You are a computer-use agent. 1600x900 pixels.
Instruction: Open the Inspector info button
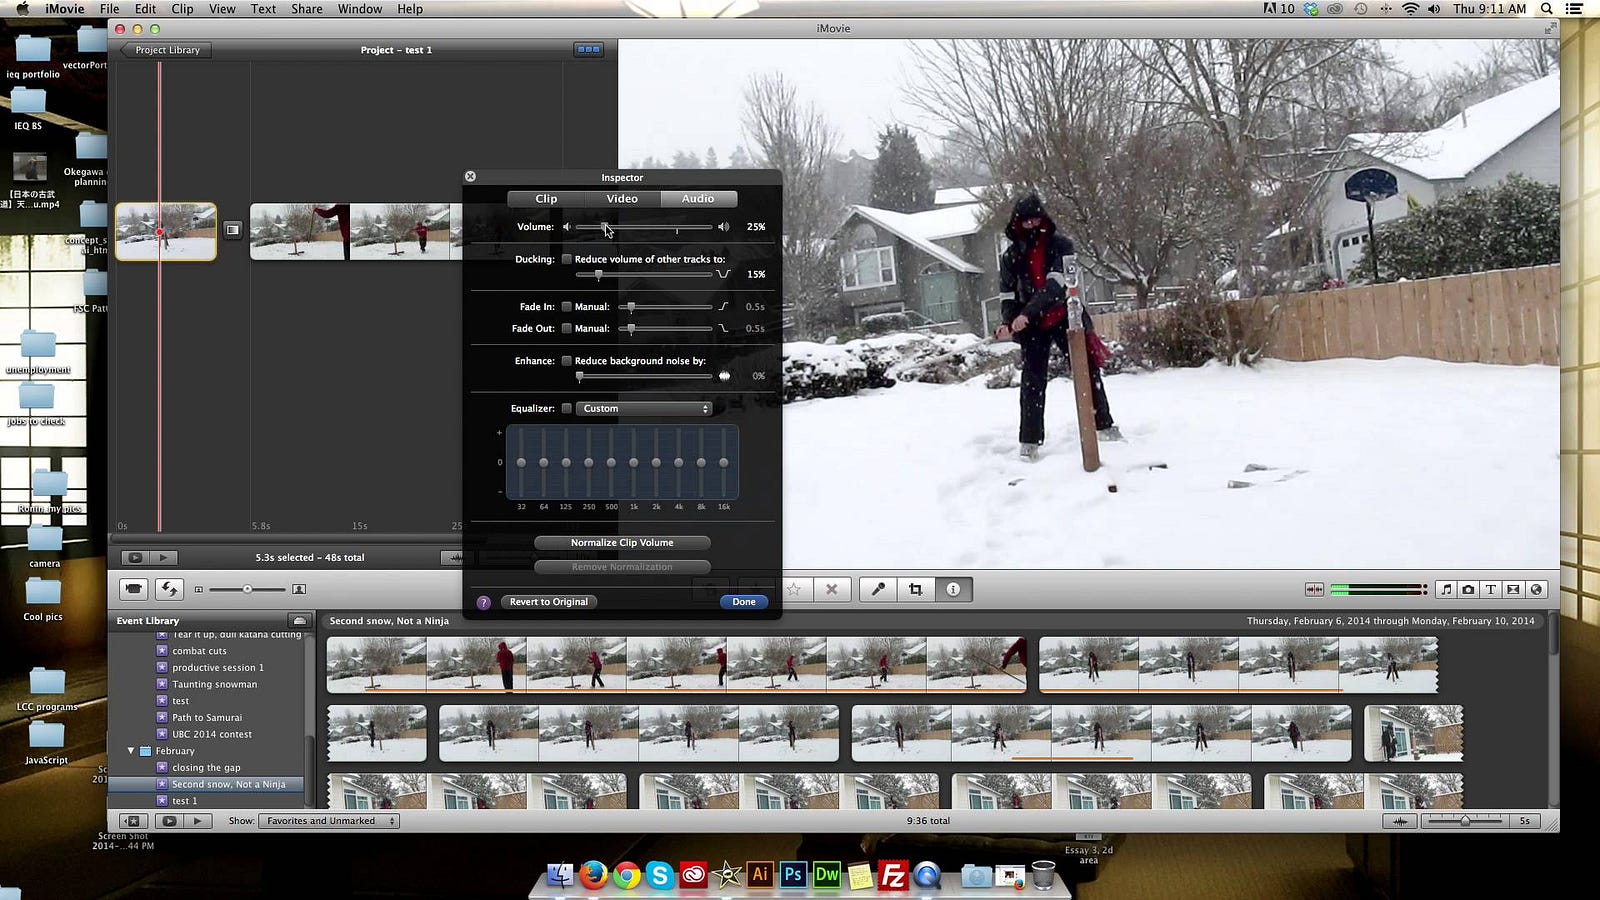click(x=953, y=590)
